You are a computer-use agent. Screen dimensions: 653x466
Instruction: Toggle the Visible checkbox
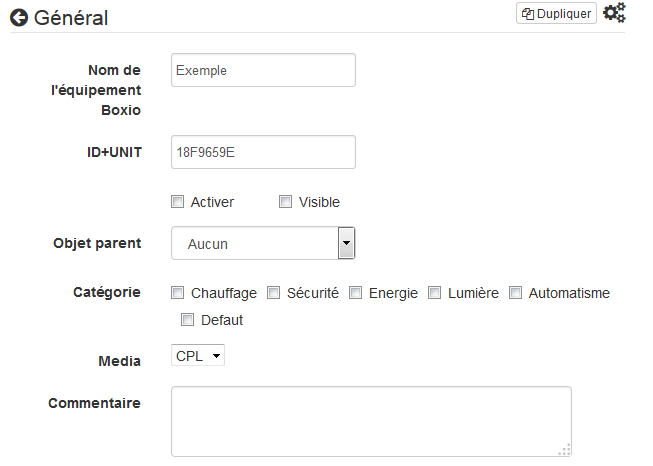285,202
